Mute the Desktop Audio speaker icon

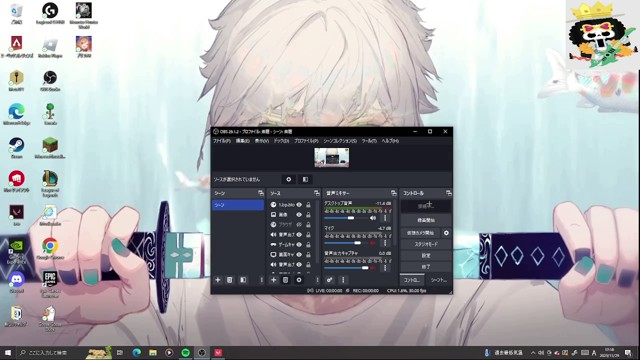(x=373, y=218)
